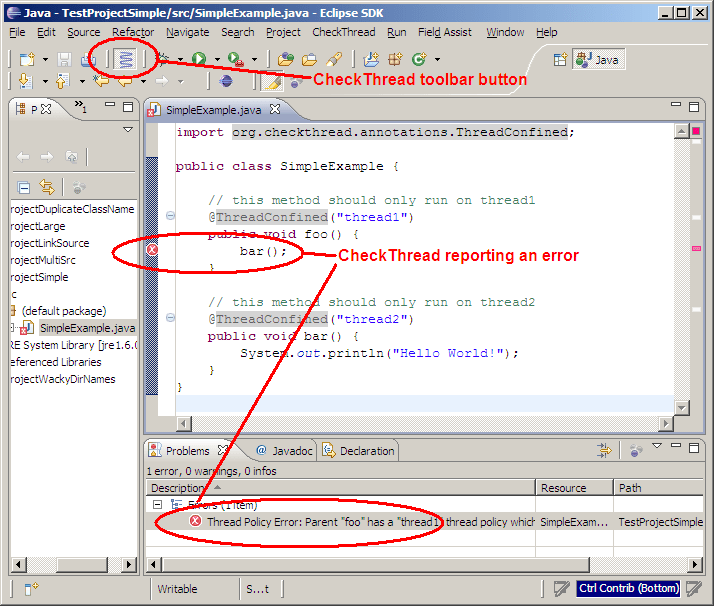Click the New Java Class icon

pyautogui.click(x=419, y=59)
